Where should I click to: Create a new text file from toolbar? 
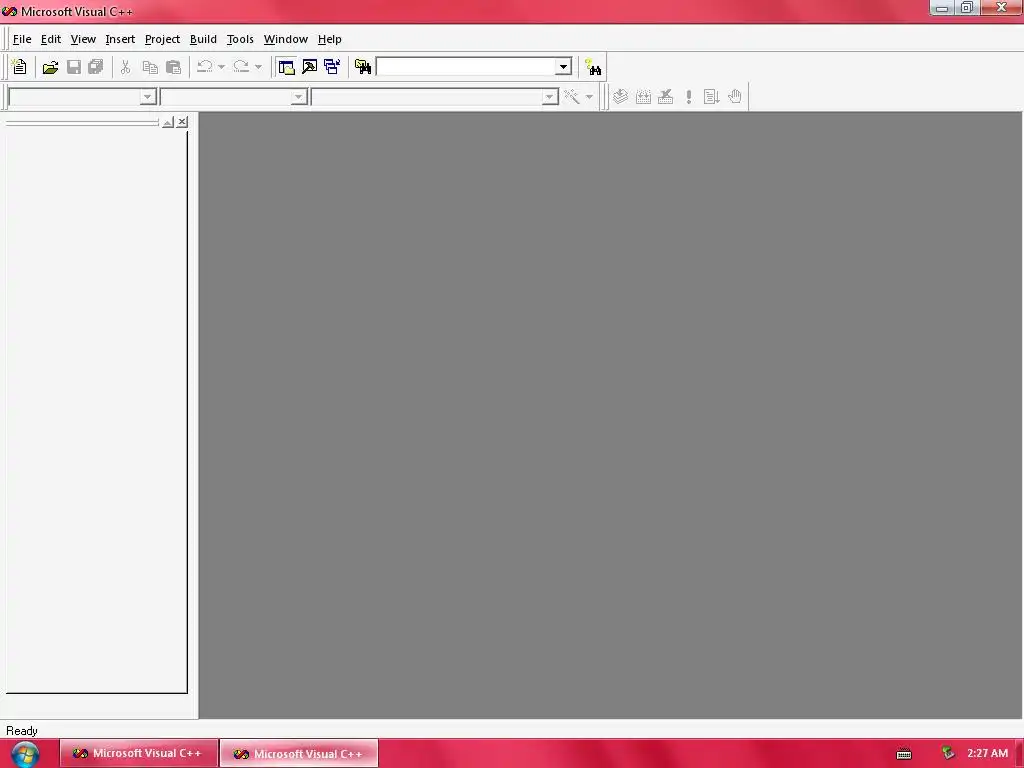(x=19, y=67)
